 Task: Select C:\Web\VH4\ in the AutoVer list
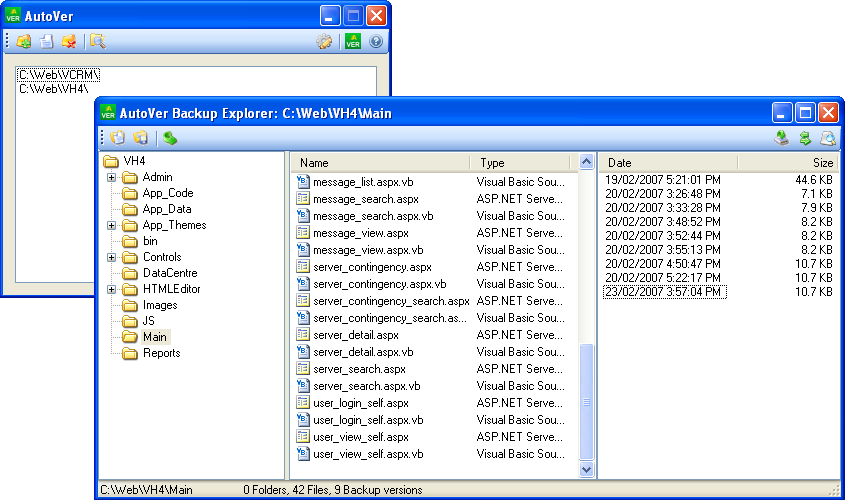click(x=53, y=88)
